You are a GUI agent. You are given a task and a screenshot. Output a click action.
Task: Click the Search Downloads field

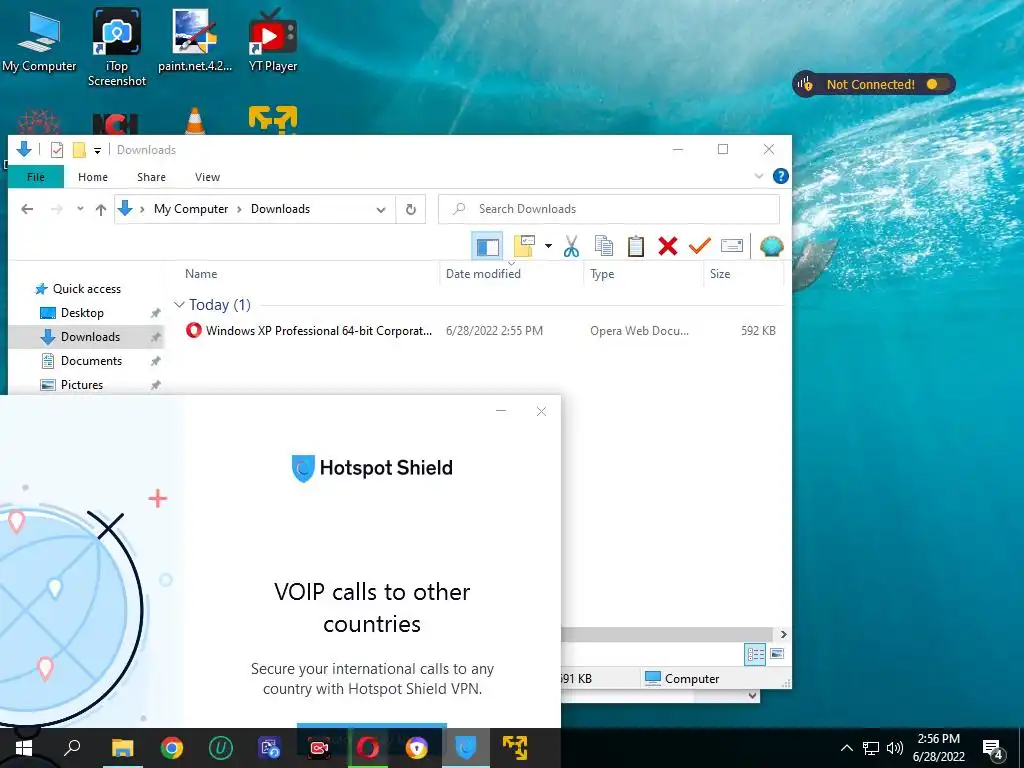pos(609,209)
